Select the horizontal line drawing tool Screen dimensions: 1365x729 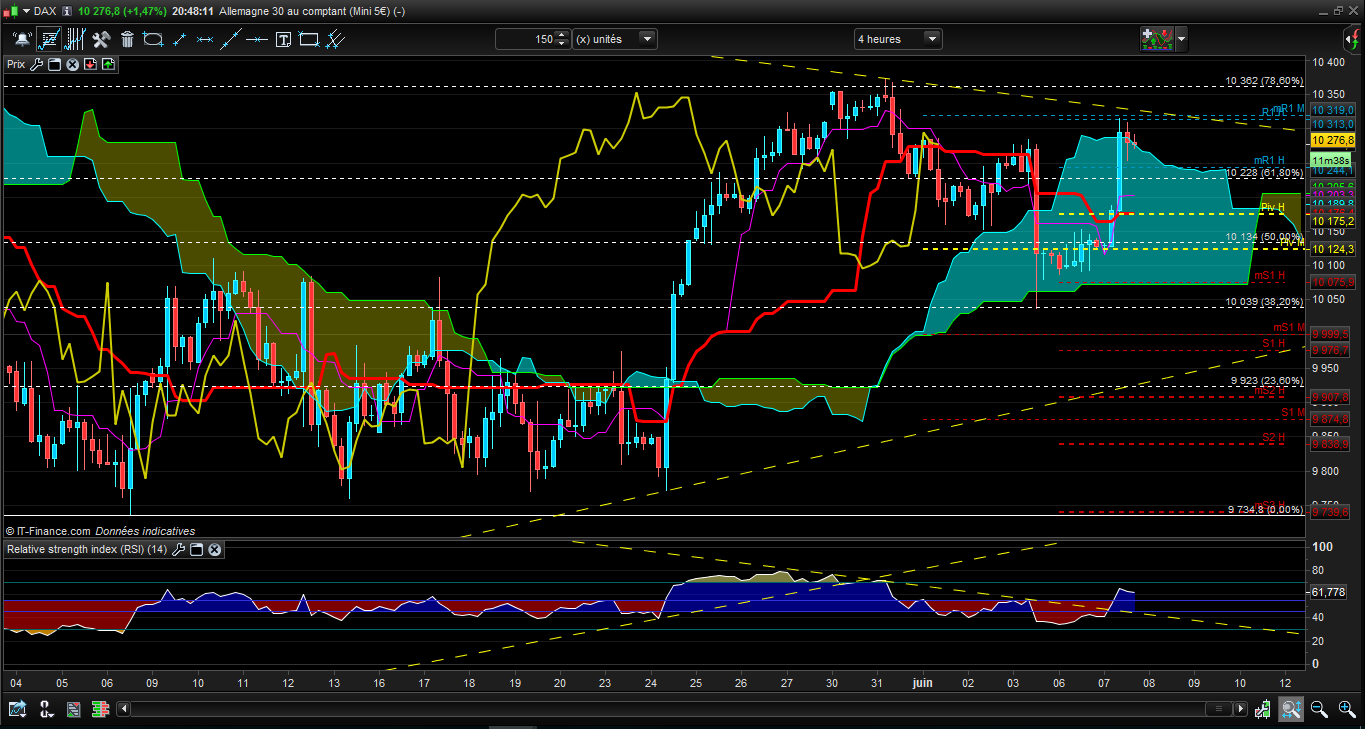point(205,39)
